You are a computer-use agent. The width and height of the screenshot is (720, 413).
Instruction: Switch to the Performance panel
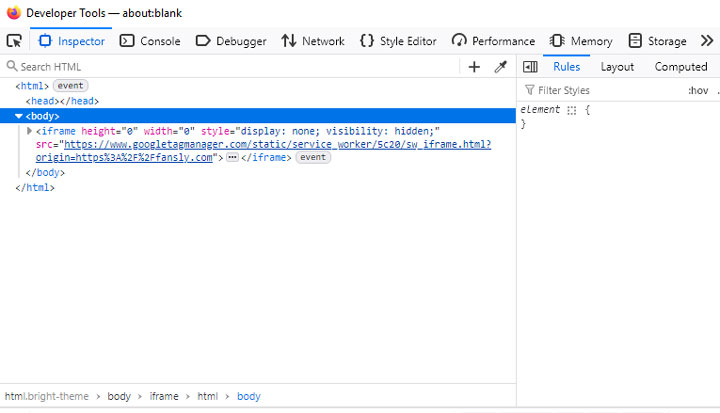click(493, 41)
